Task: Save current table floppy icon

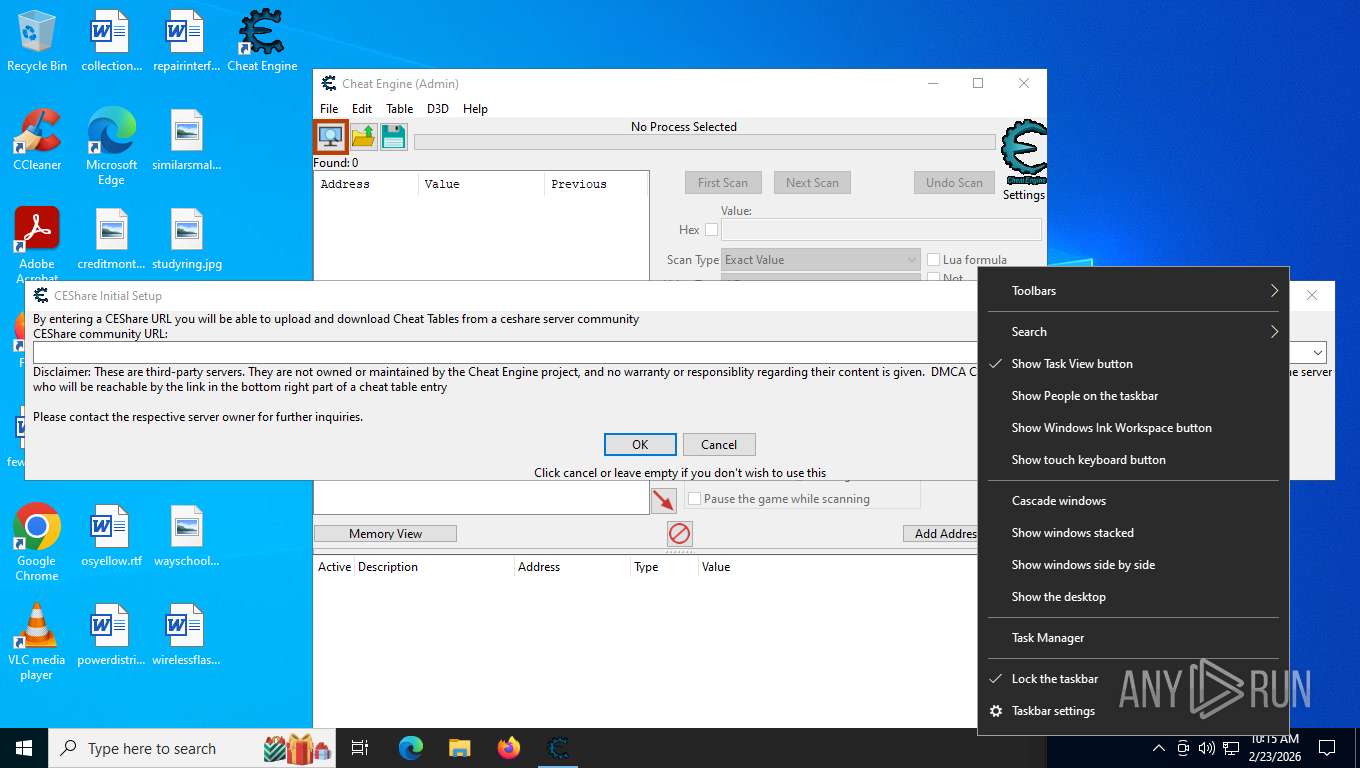Action: pyautogui.click(x=394, y=137)
